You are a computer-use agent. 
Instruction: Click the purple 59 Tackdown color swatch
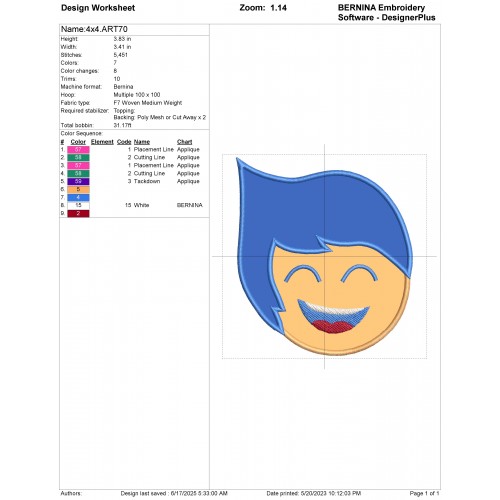(x=78, y=182)
